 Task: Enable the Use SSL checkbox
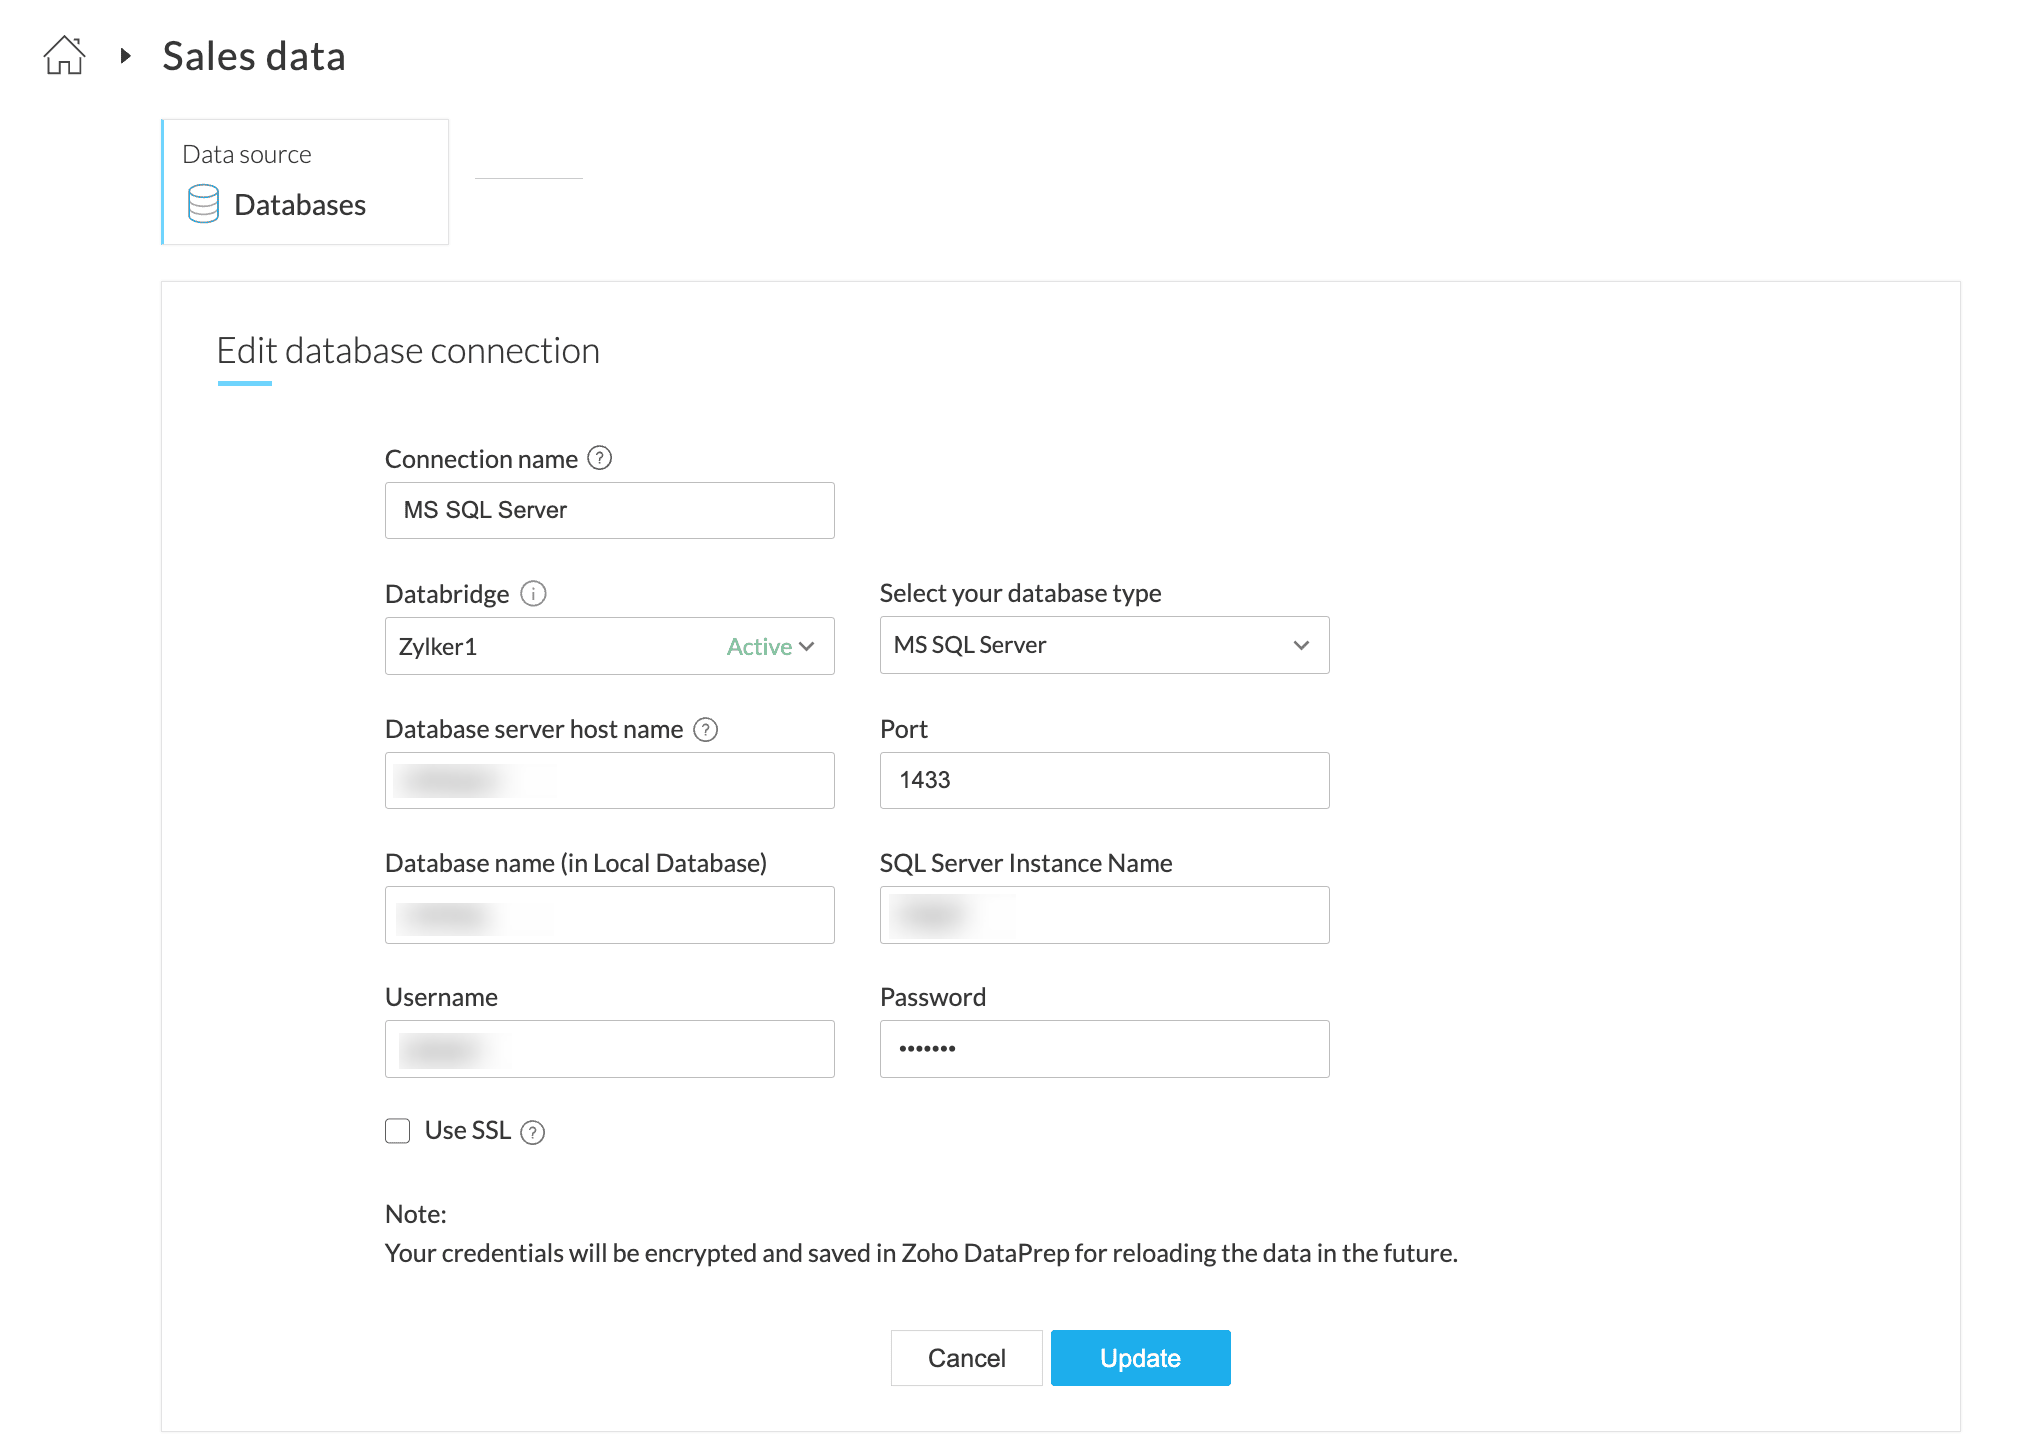click(x=398, y=1131)
